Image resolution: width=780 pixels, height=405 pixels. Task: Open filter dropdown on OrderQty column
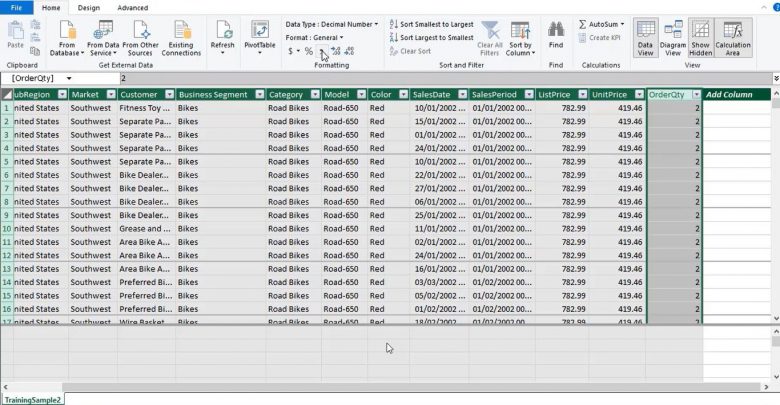(696, 95)
